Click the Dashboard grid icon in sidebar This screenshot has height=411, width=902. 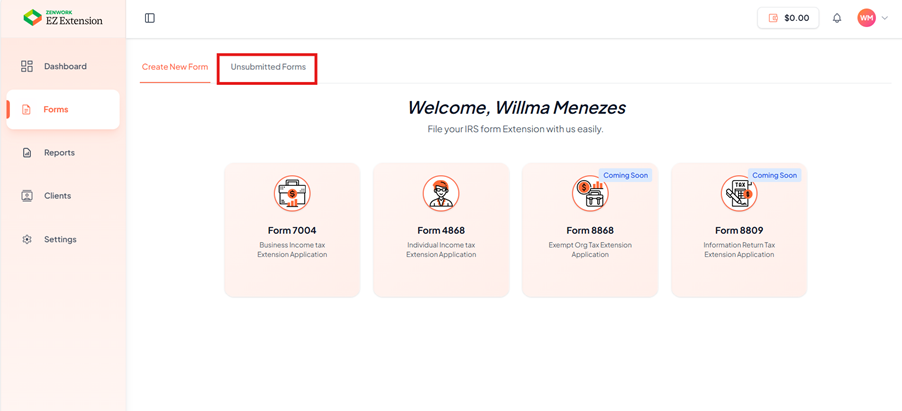pos(27,66)
